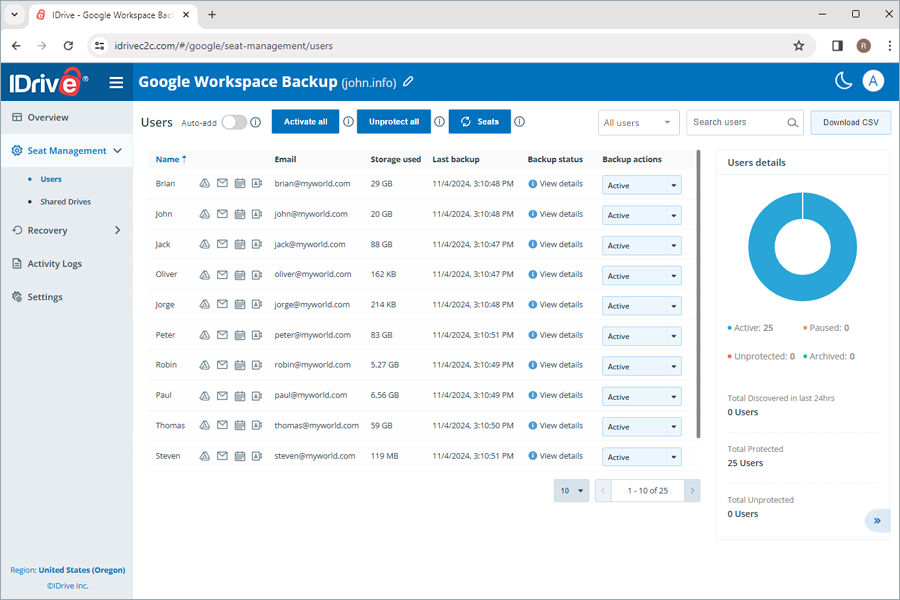
Task: Click info icon next to Seats button
Action: click(519, 122)
